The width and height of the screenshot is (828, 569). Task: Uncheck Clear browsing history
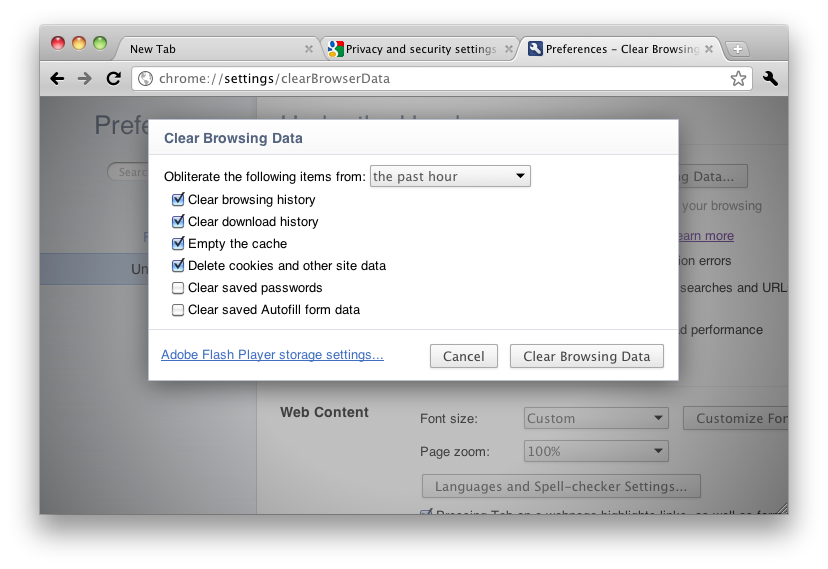(x=178, y=200)
